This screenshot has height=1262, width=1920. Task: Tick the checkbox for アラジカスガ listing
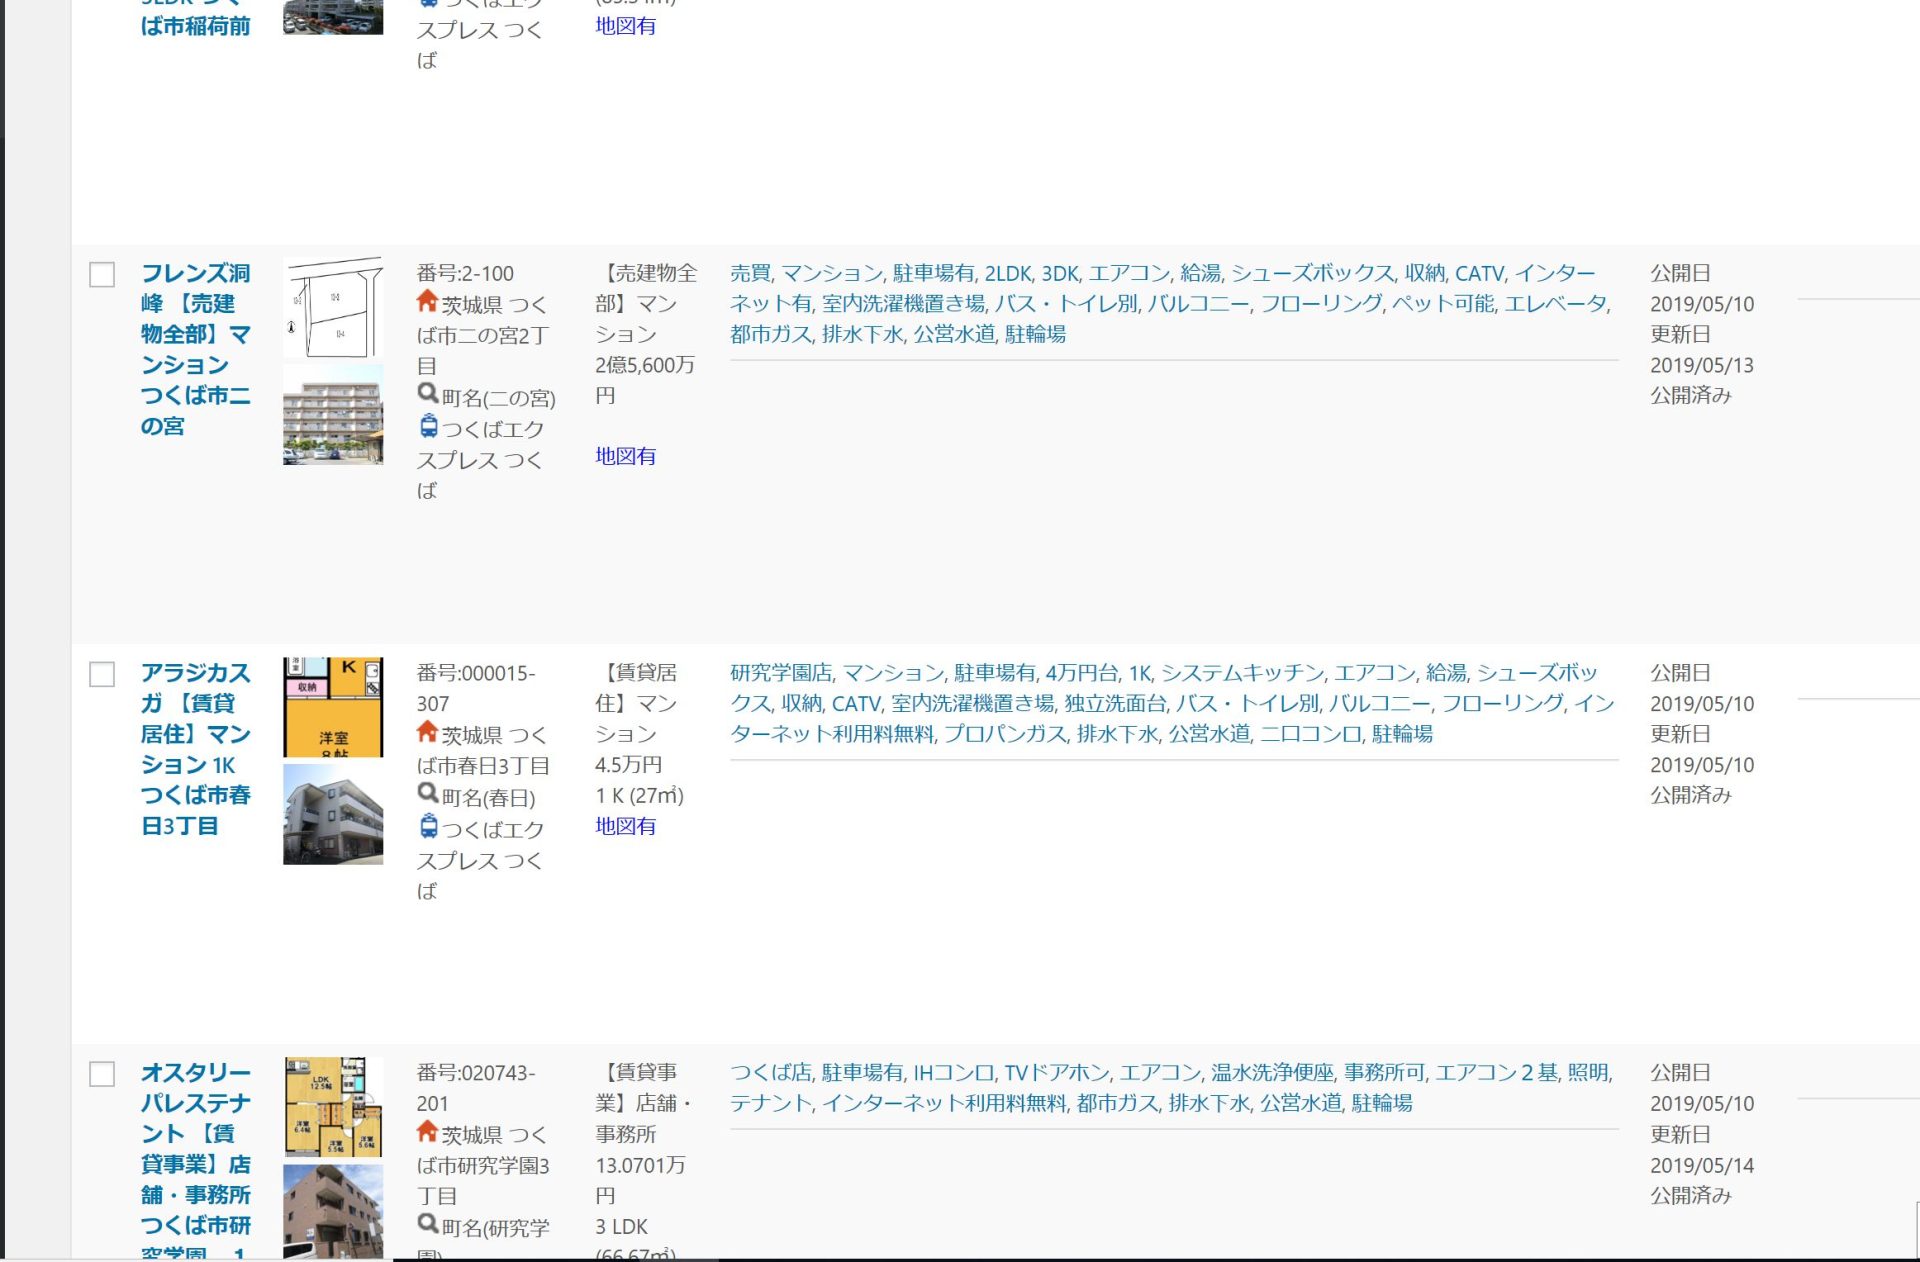[x=102, y=674]
